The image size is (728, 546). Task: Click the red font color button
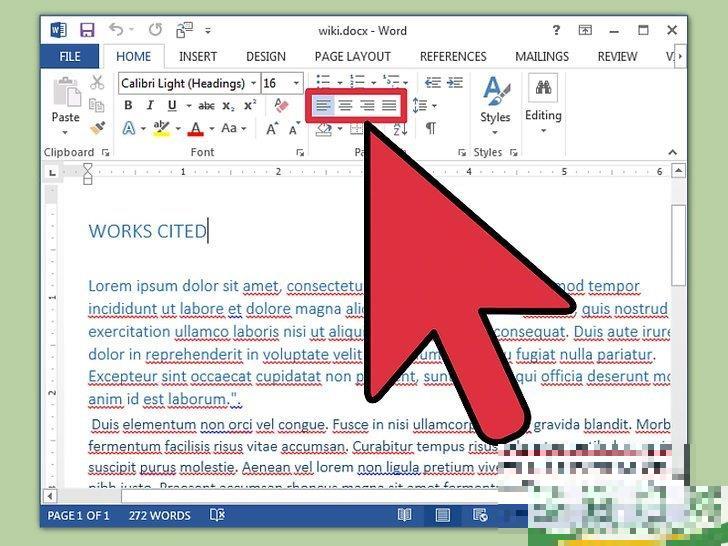tap(195, 128)
